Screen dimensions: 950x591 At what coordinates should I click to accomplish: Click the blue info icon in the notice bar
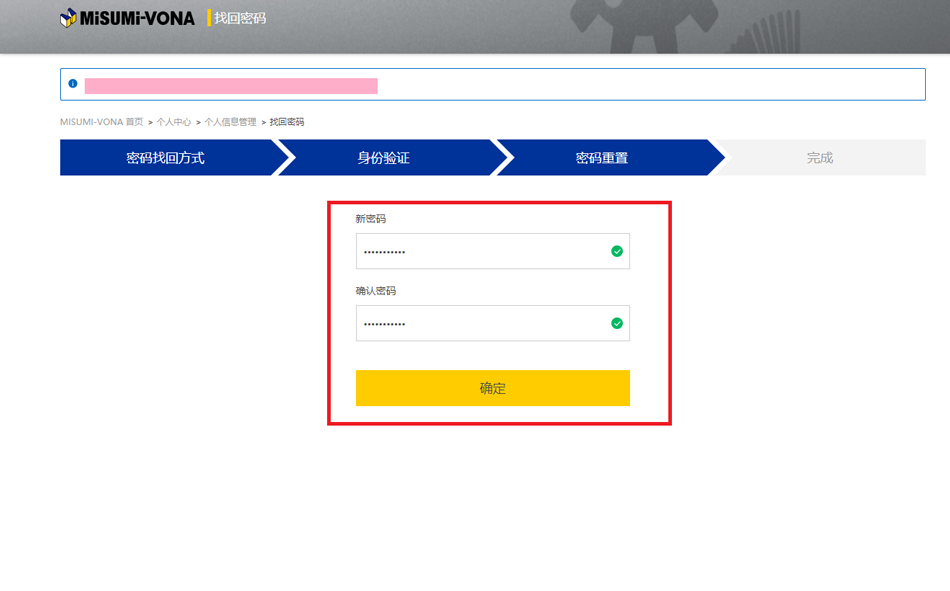click(73, 84)
